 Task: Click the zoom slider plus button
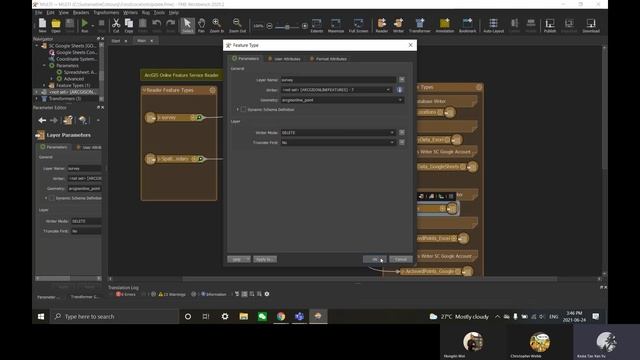[x=304, y=26]
